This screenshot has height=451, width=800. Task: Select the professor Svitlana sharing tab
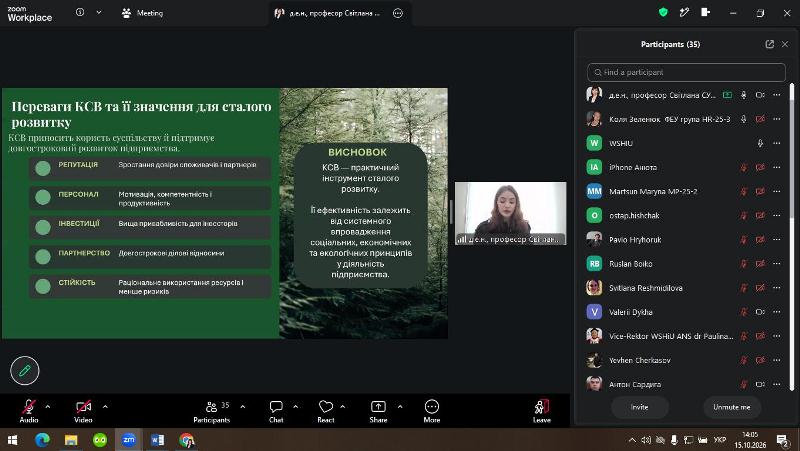pyautogui.click(x=327, y=13)
